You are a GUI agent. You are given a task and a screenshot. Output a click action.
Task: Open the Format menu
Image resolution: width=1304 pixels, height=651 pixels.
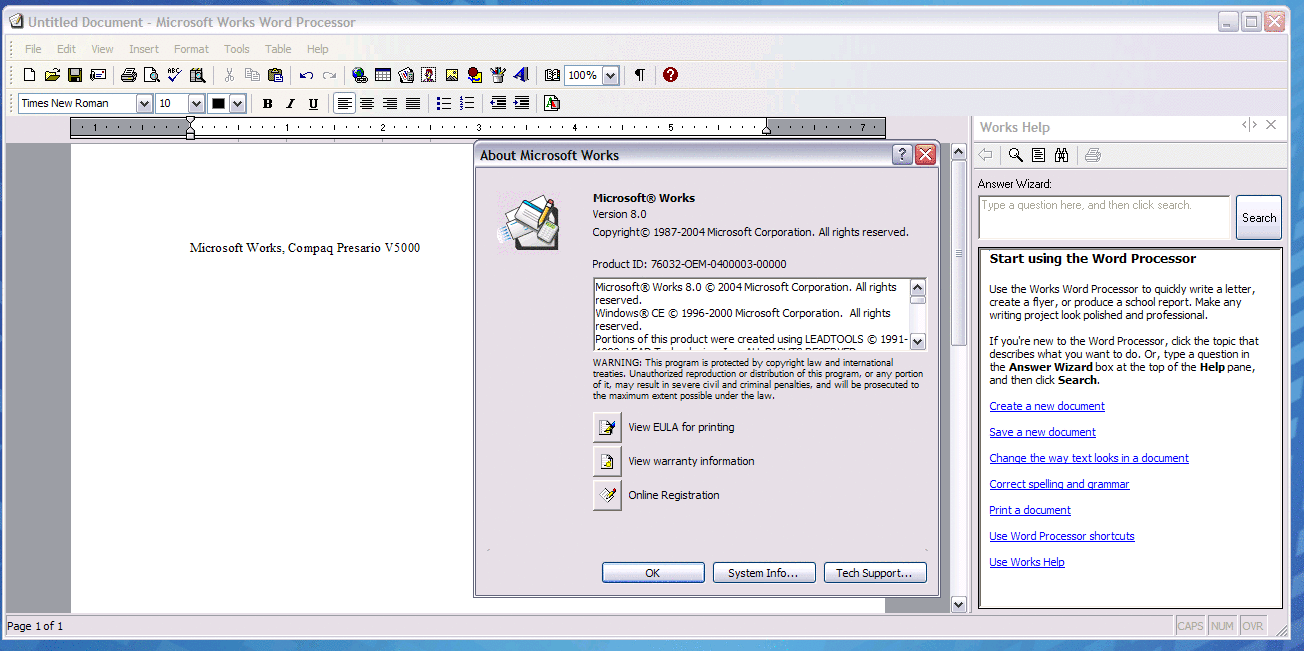pyautogui.click(x=191, y=49)
